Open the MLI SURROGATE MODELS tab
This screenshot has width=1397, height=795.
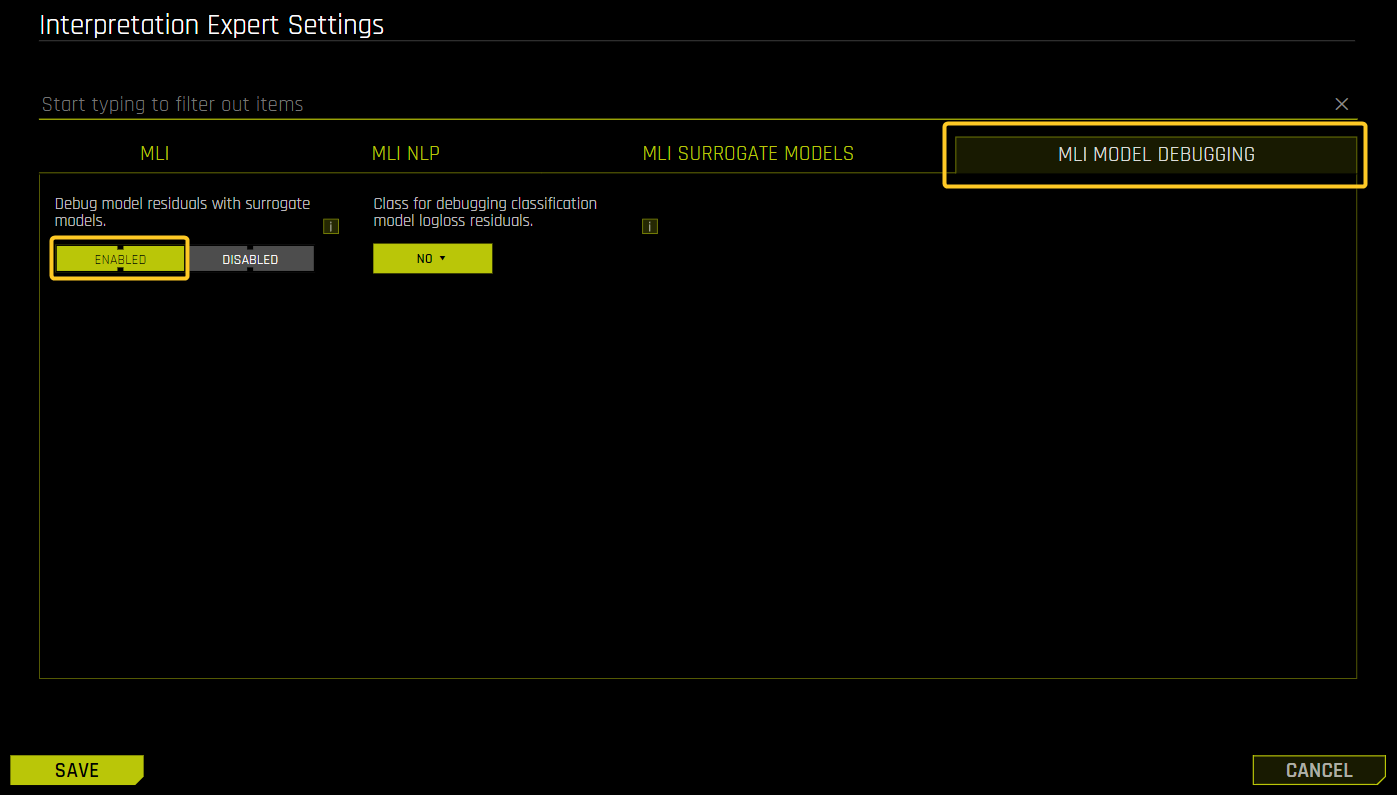(x=748, y=153)
